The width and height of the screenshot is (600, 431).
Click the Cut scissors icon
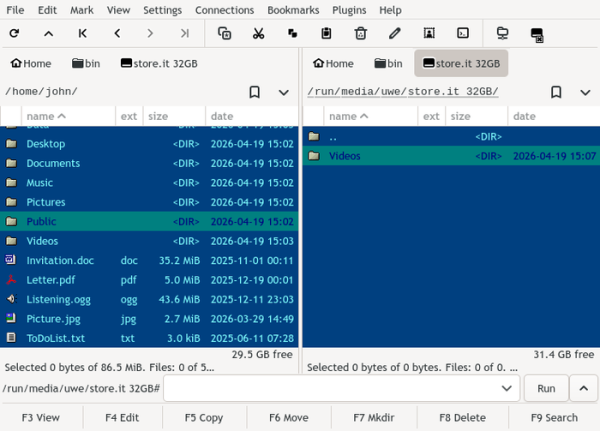click(x=259, y=33)
